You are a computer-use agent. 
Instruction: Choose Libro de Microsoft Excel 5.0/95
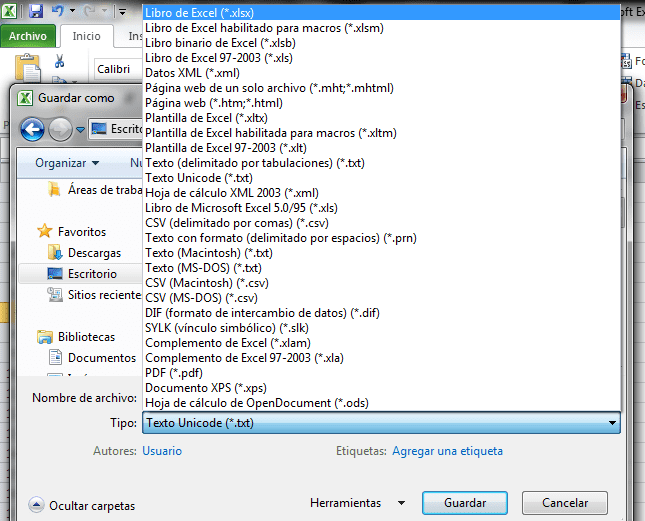(x=381, y=208)
